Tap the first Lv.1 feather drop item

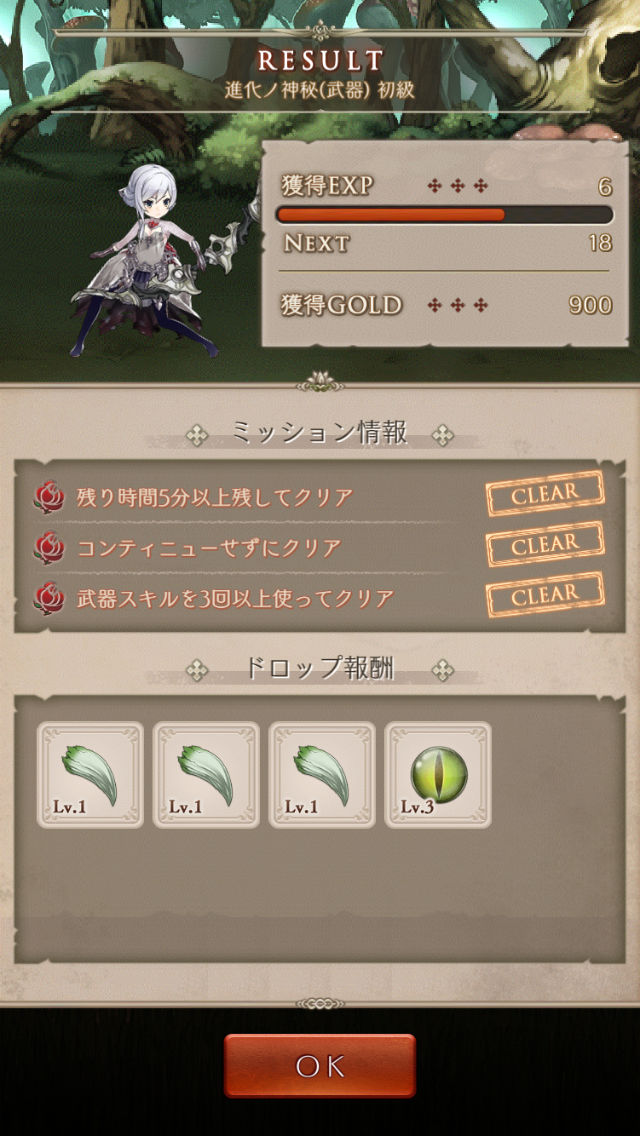90,774
